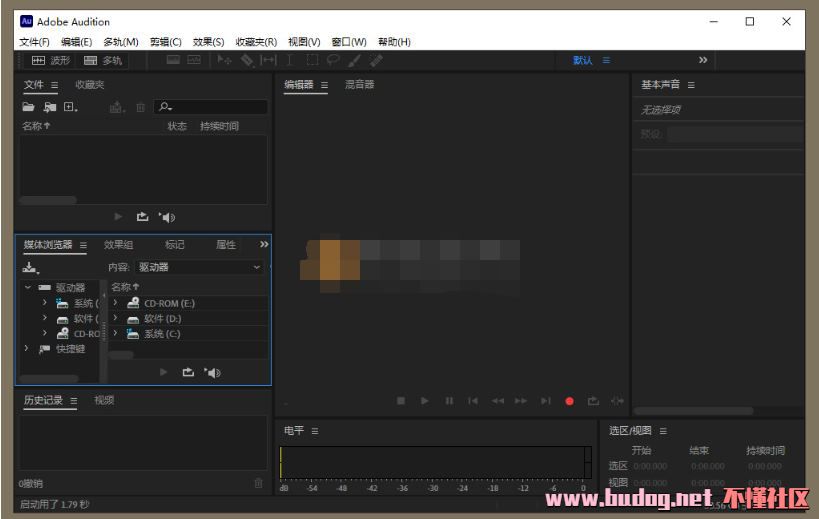
Task: Switch to the 混音器 tab
Action: point(359,85)
